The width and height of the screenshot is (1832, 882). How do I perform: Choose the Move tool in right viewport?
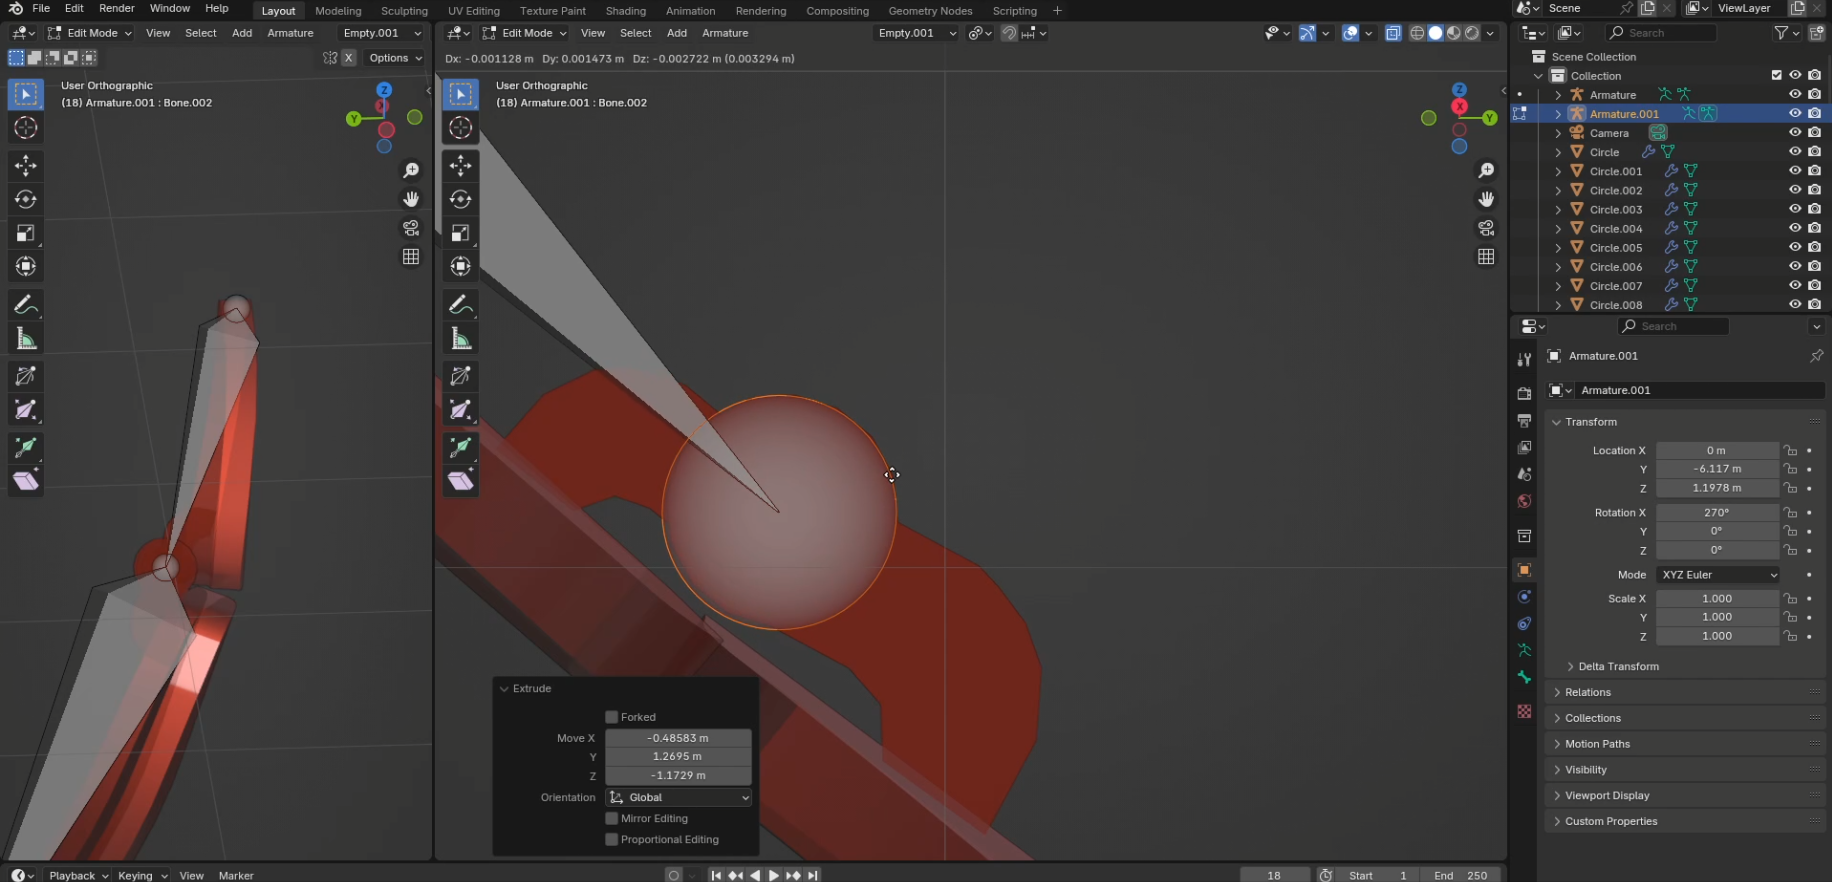(460, 166)
